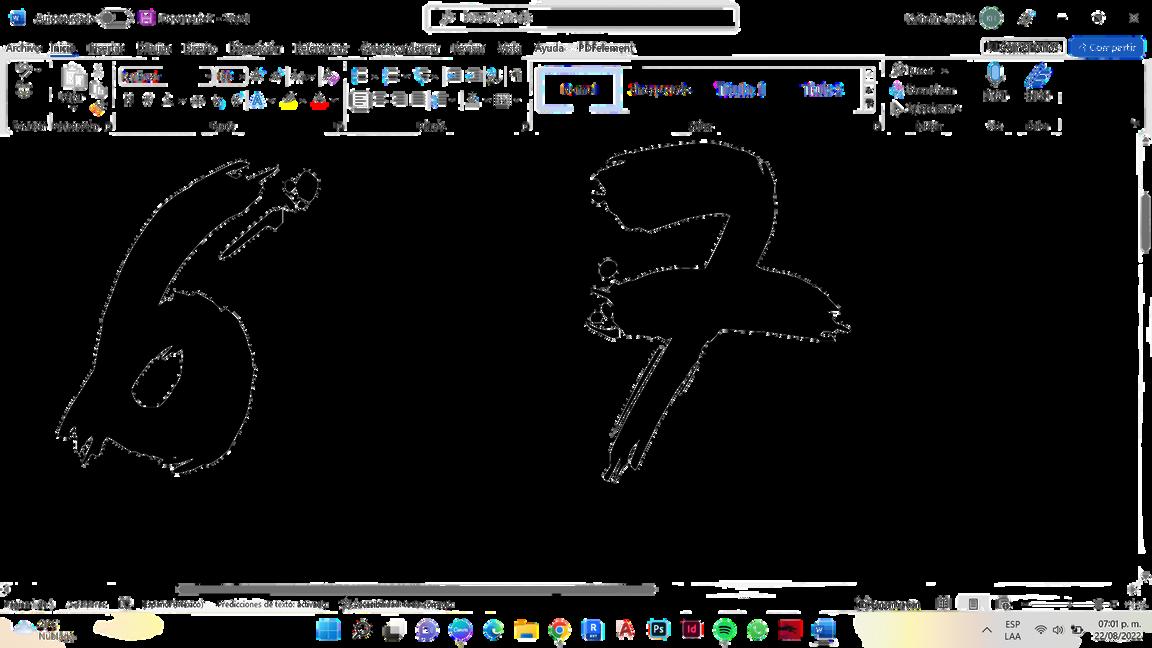Open Google Chrome from taskbar
Image resolution: width=1152 pixels, height=648 pixels.
pyautogui.click(x=560, y=630)
